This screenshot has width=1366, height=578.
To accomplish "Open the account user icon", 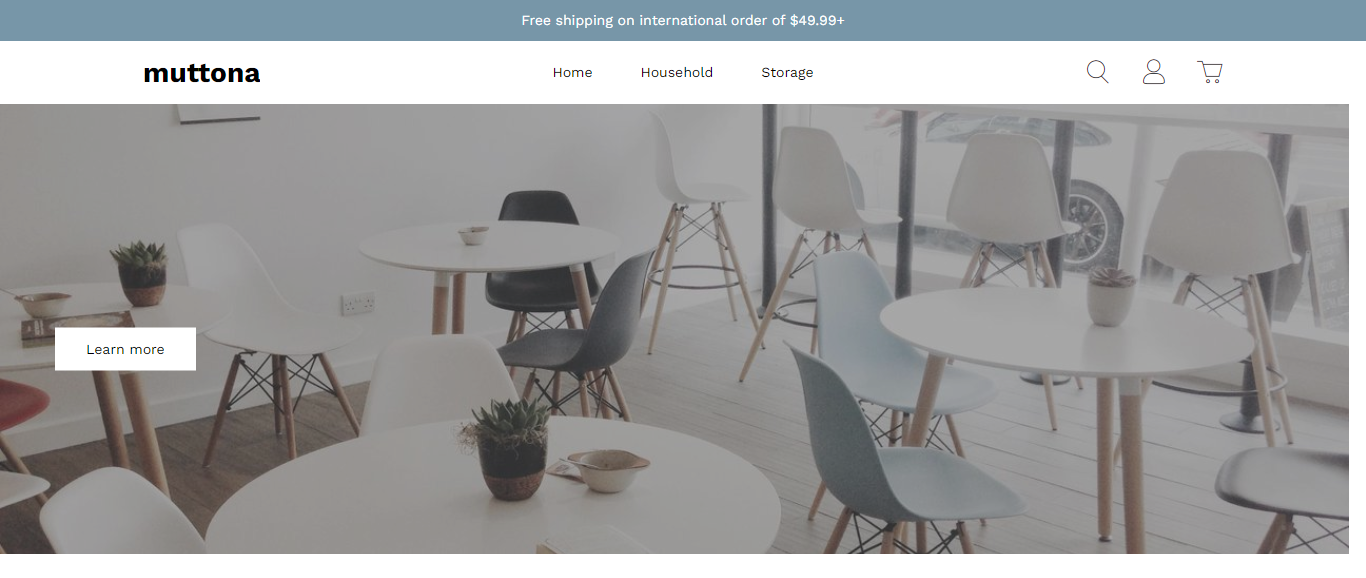I will click(1153, 72).
